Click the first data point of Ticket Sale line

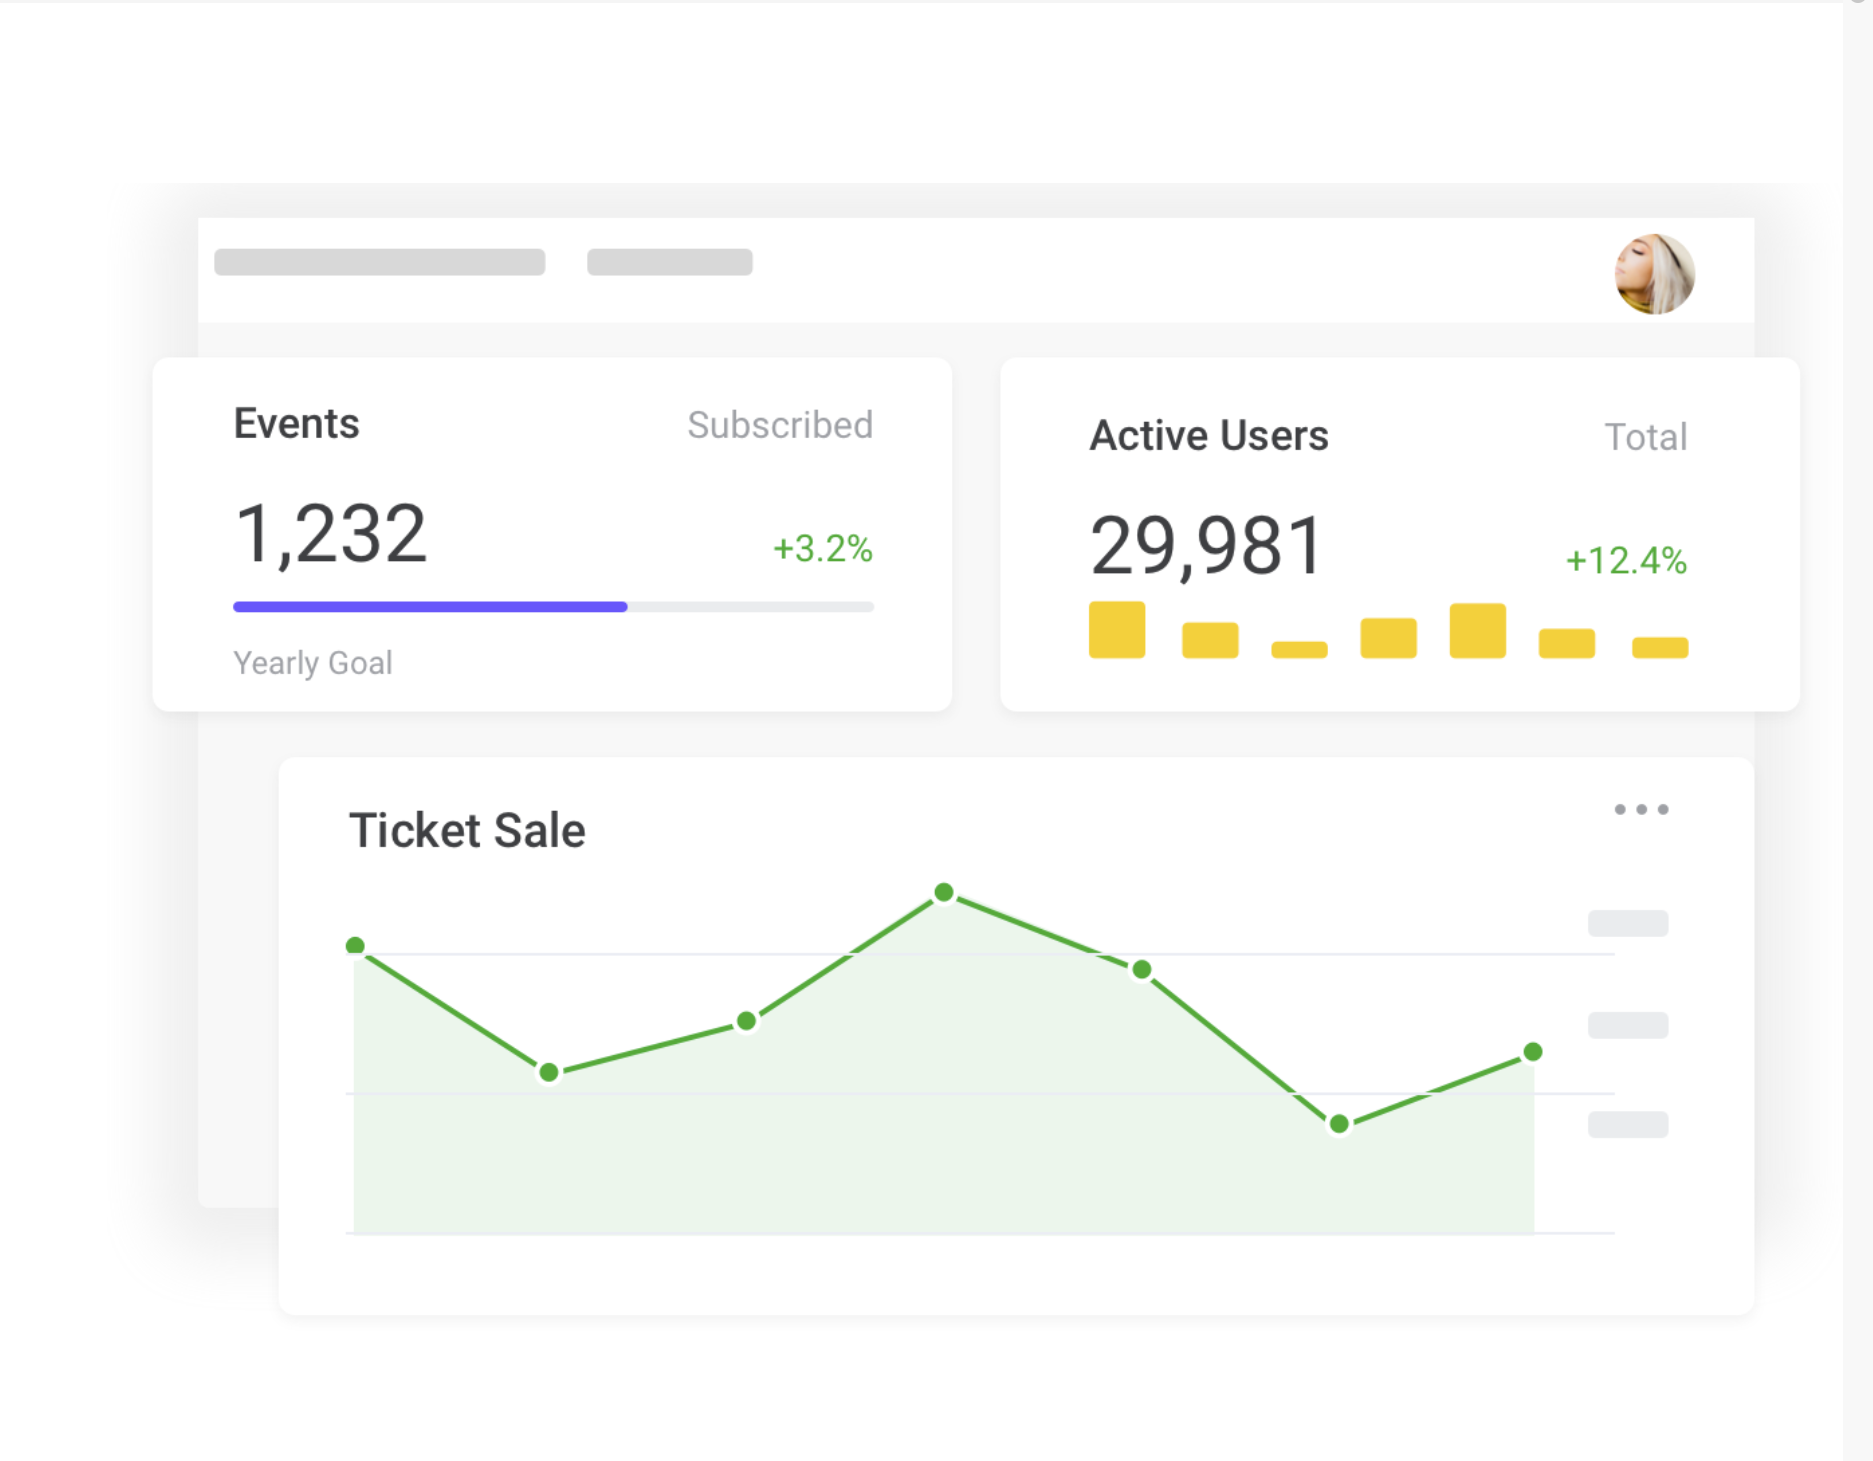pyautogui.click(x=355, y=945)
